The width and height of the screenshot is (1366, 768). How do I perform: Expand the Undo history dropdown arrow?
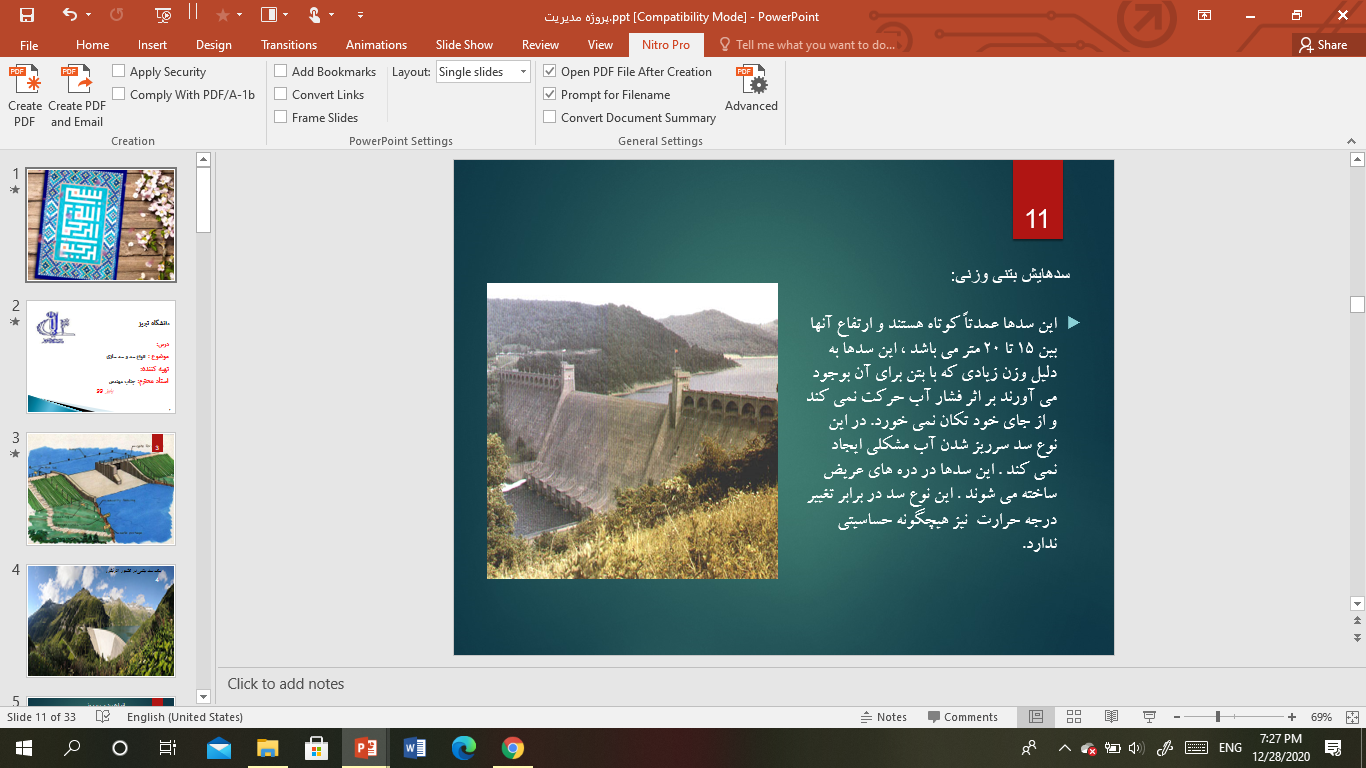pos(89,15)
